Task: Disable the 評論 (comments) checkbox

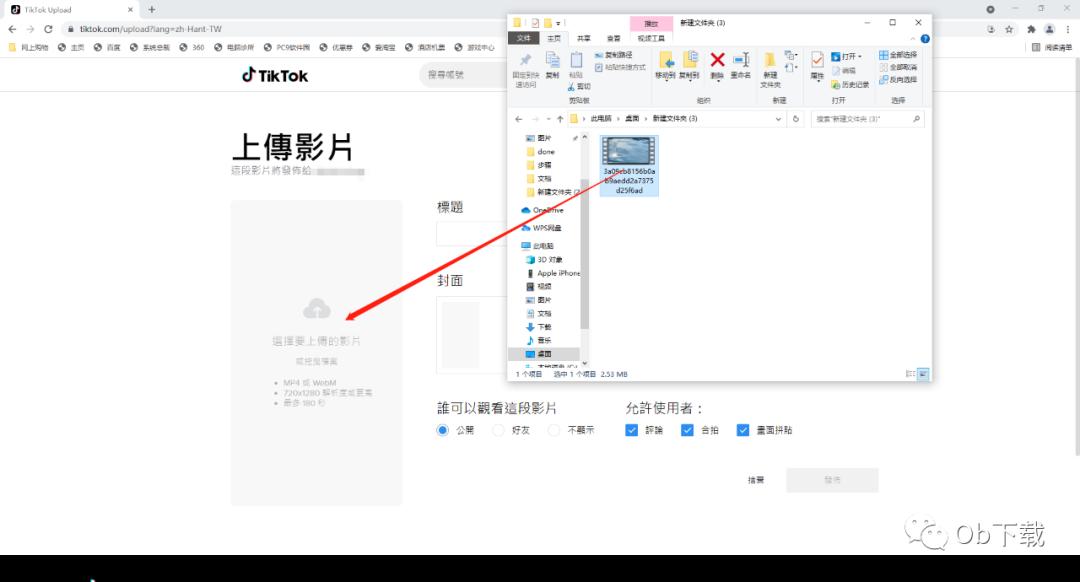Action: coord(632,429)
